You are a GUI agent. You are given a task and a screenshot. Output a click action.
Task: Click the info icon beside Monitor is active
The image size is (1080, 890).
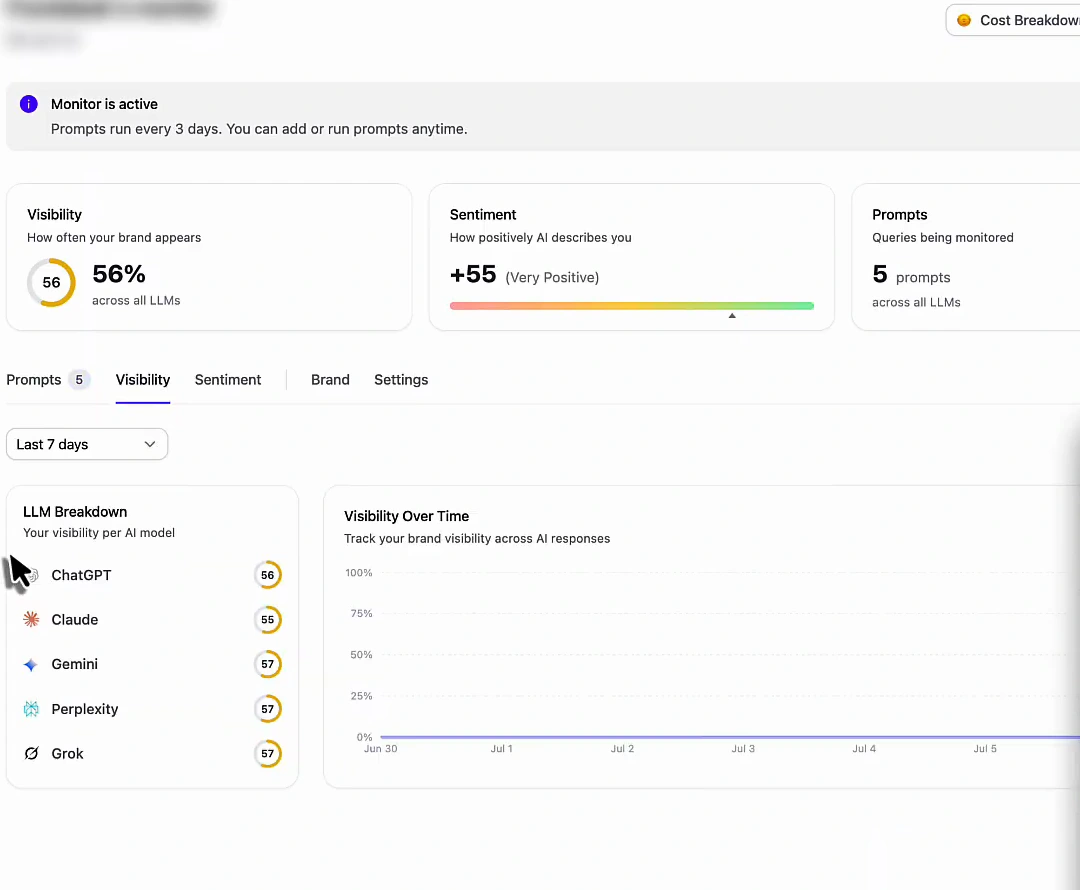tap(28, 104)
